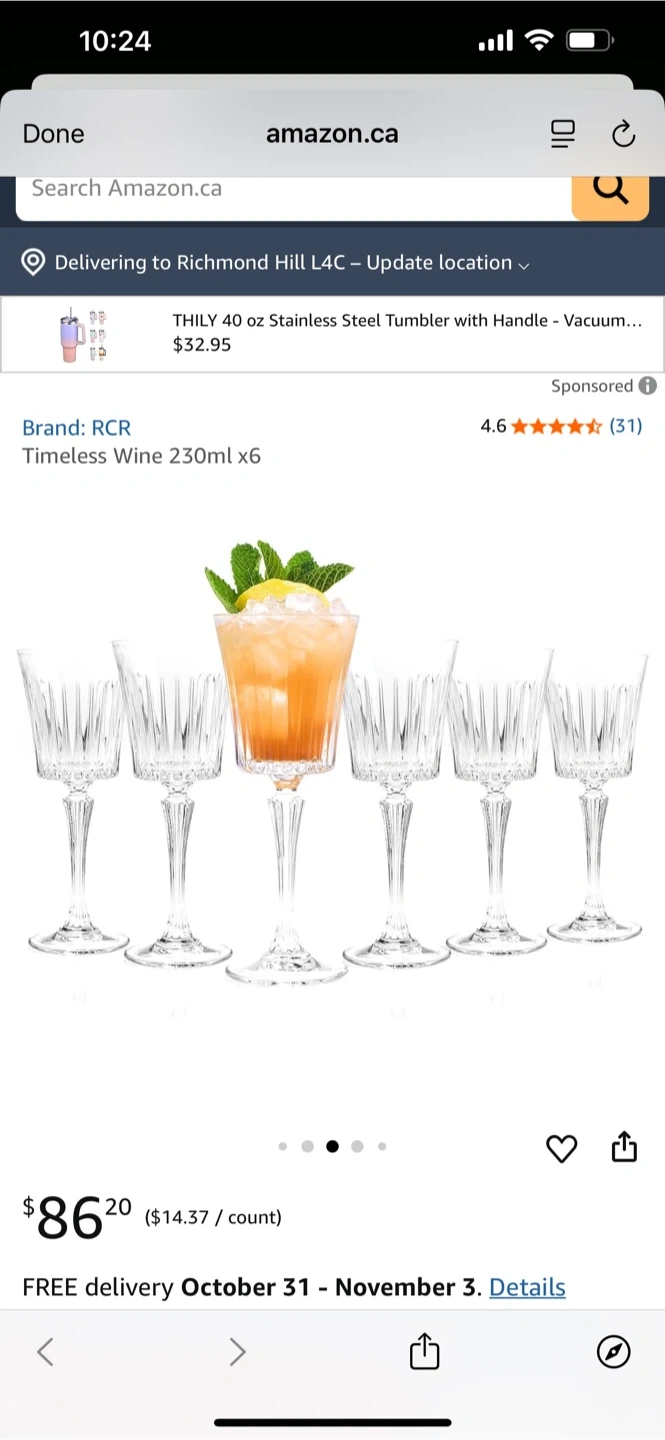Select the last image carousel dot
Viewport: 665px width, 1440px height.
pos(382,1147)
